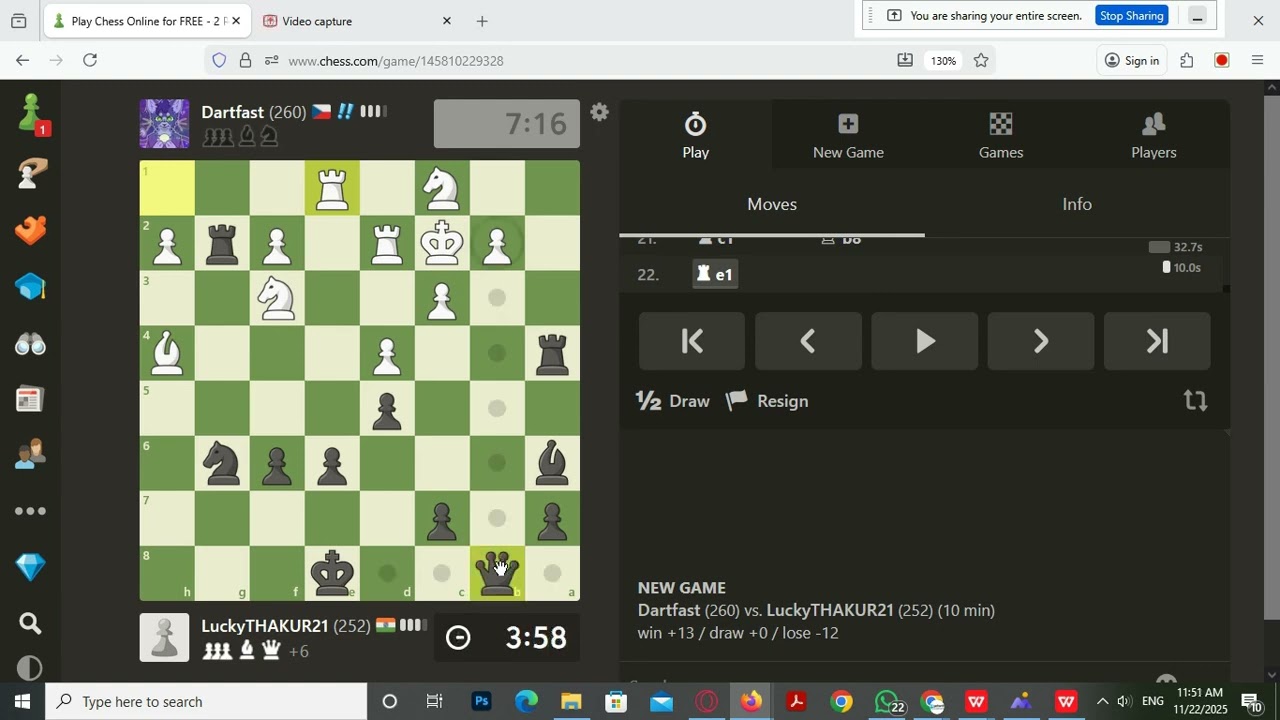Open the browser extensions puzzle icon

(x=1187, y=61)
